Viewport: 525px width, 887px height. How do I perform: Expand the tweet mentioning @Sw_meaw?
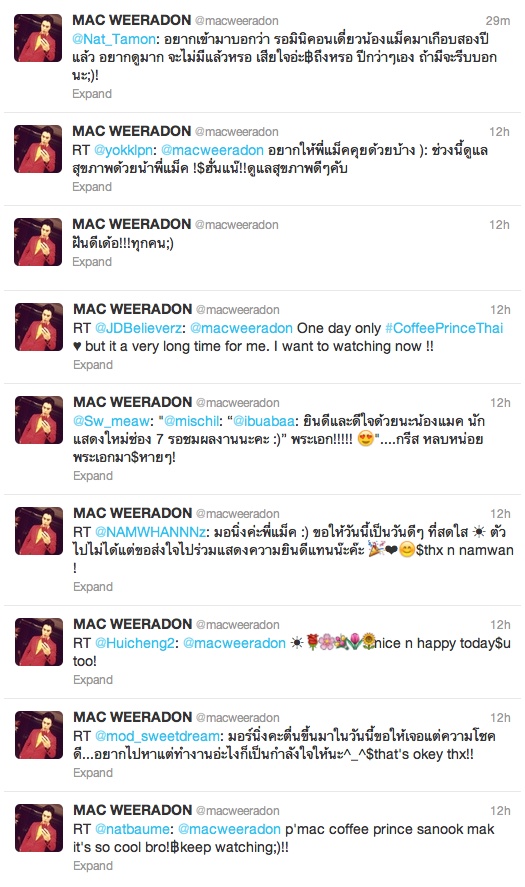click(93, 476)
